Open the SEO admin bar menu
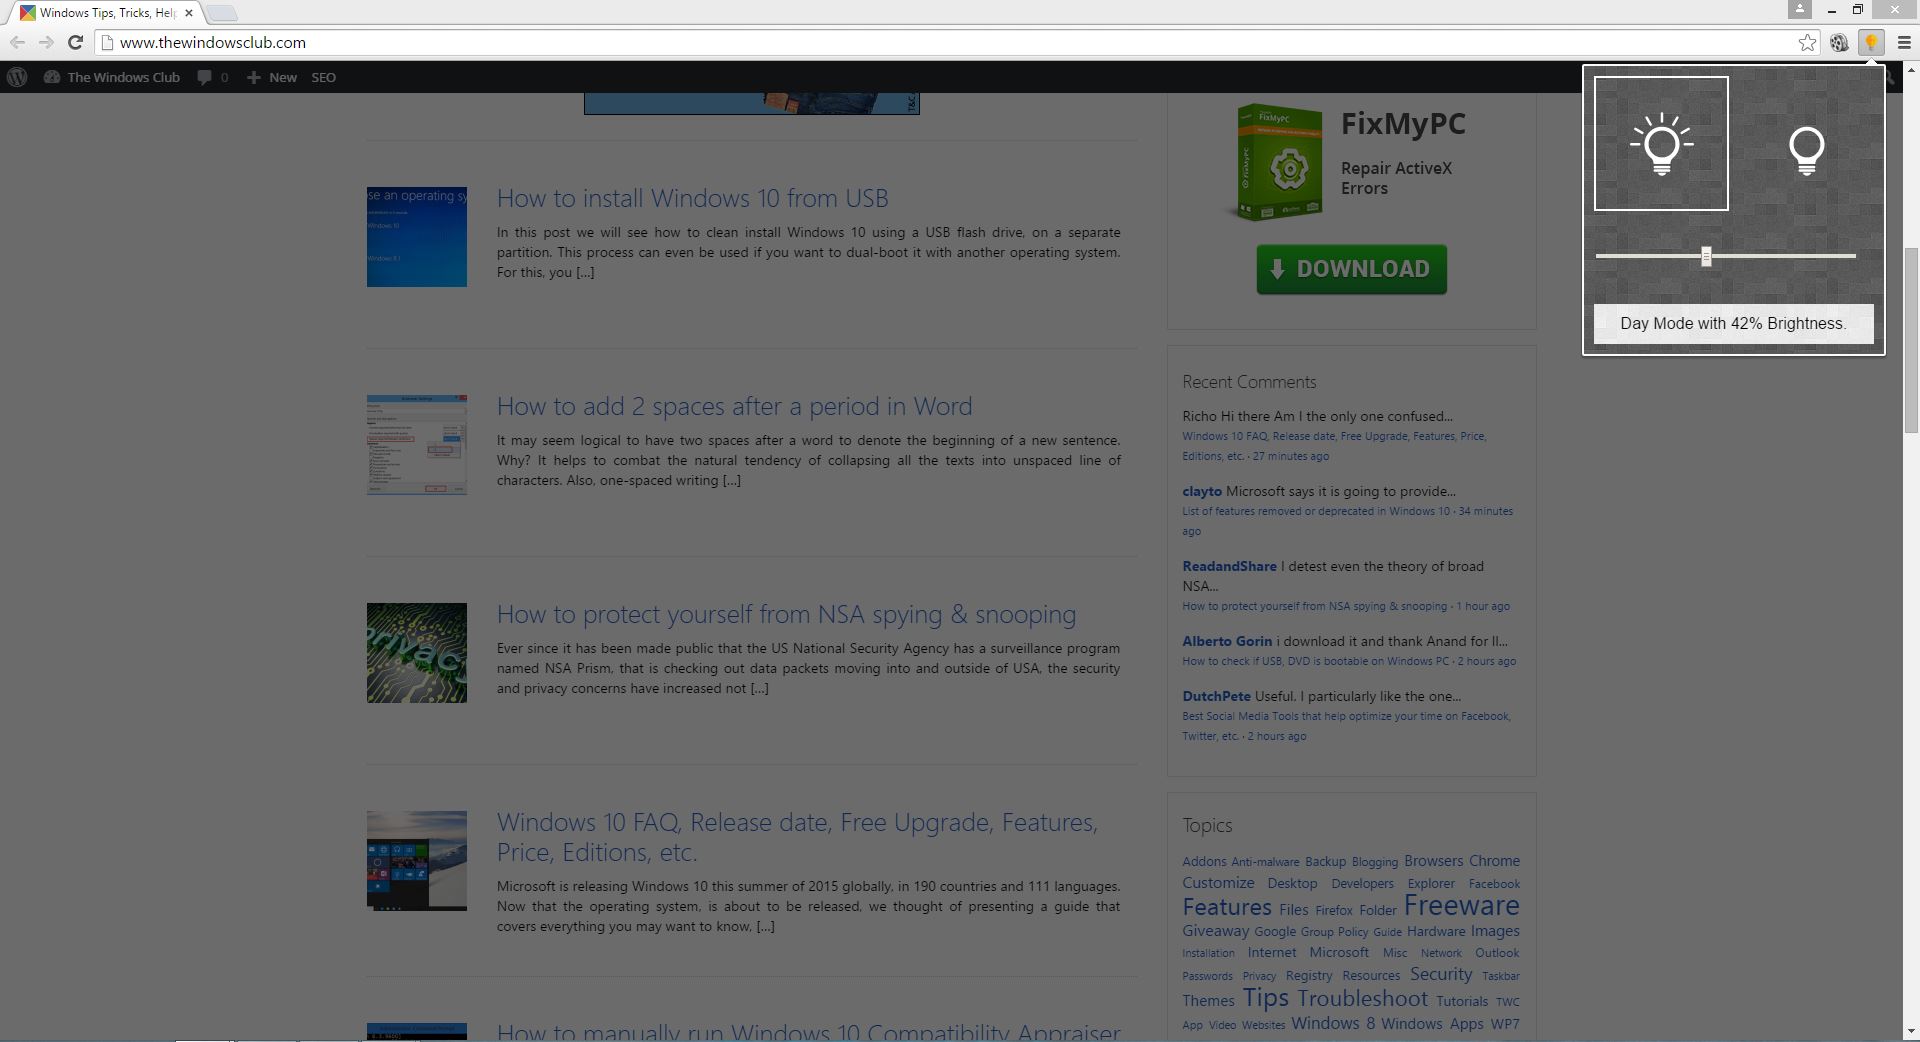 point(323,77)
